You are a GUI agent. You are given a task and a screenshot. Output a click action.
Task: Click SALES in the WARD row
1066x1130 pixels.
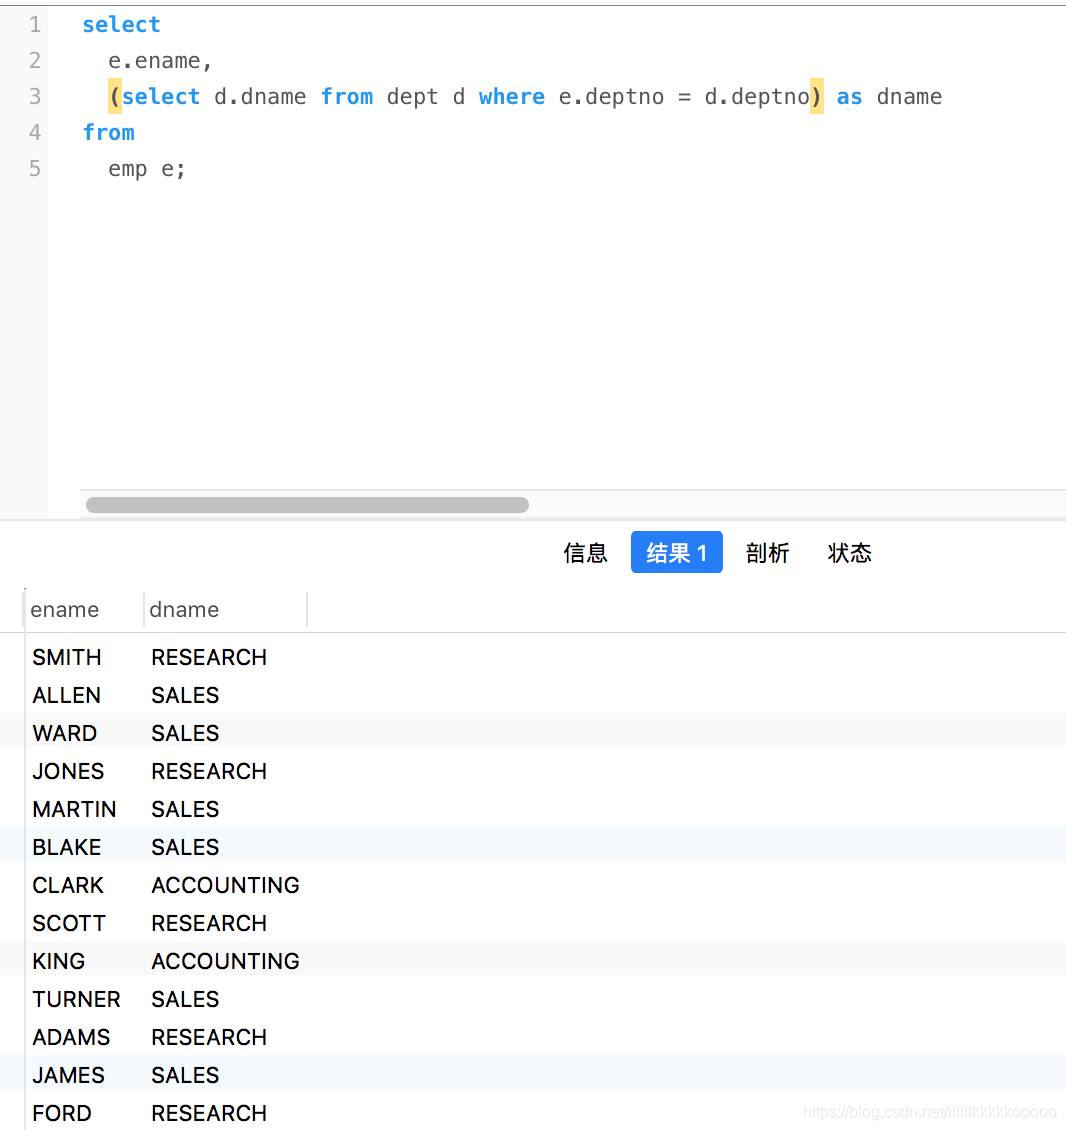point(185,733)
